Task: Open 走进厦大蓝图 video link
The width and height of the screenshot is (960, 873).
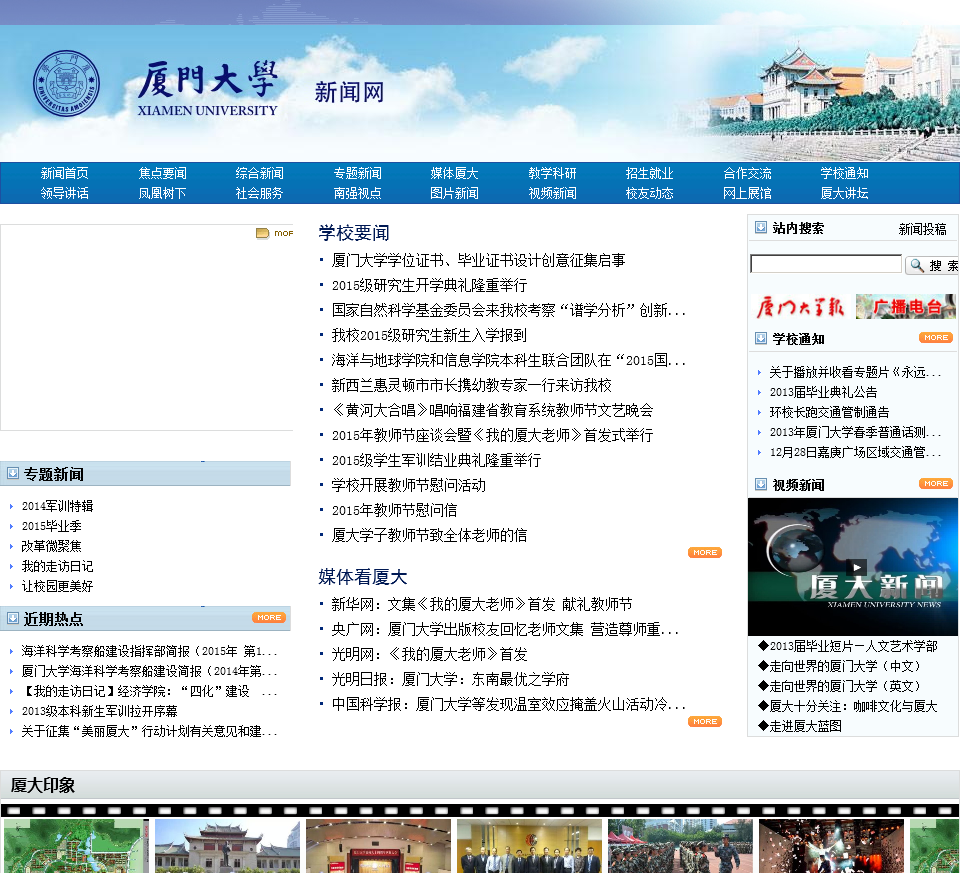Action: tap(800, 726)
